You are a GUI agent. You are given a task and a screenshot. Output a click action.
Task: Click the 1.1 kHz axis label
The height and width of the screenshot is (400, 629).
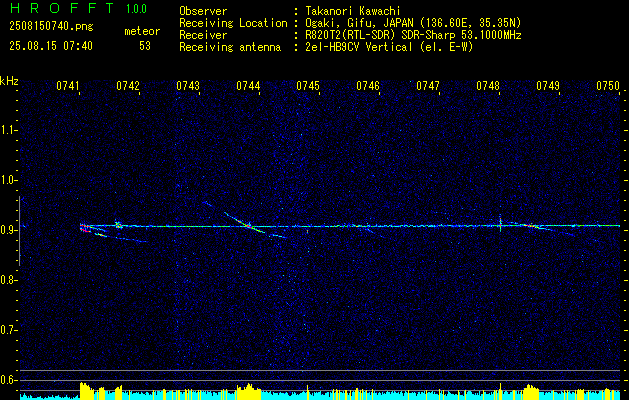pos(8,130)
